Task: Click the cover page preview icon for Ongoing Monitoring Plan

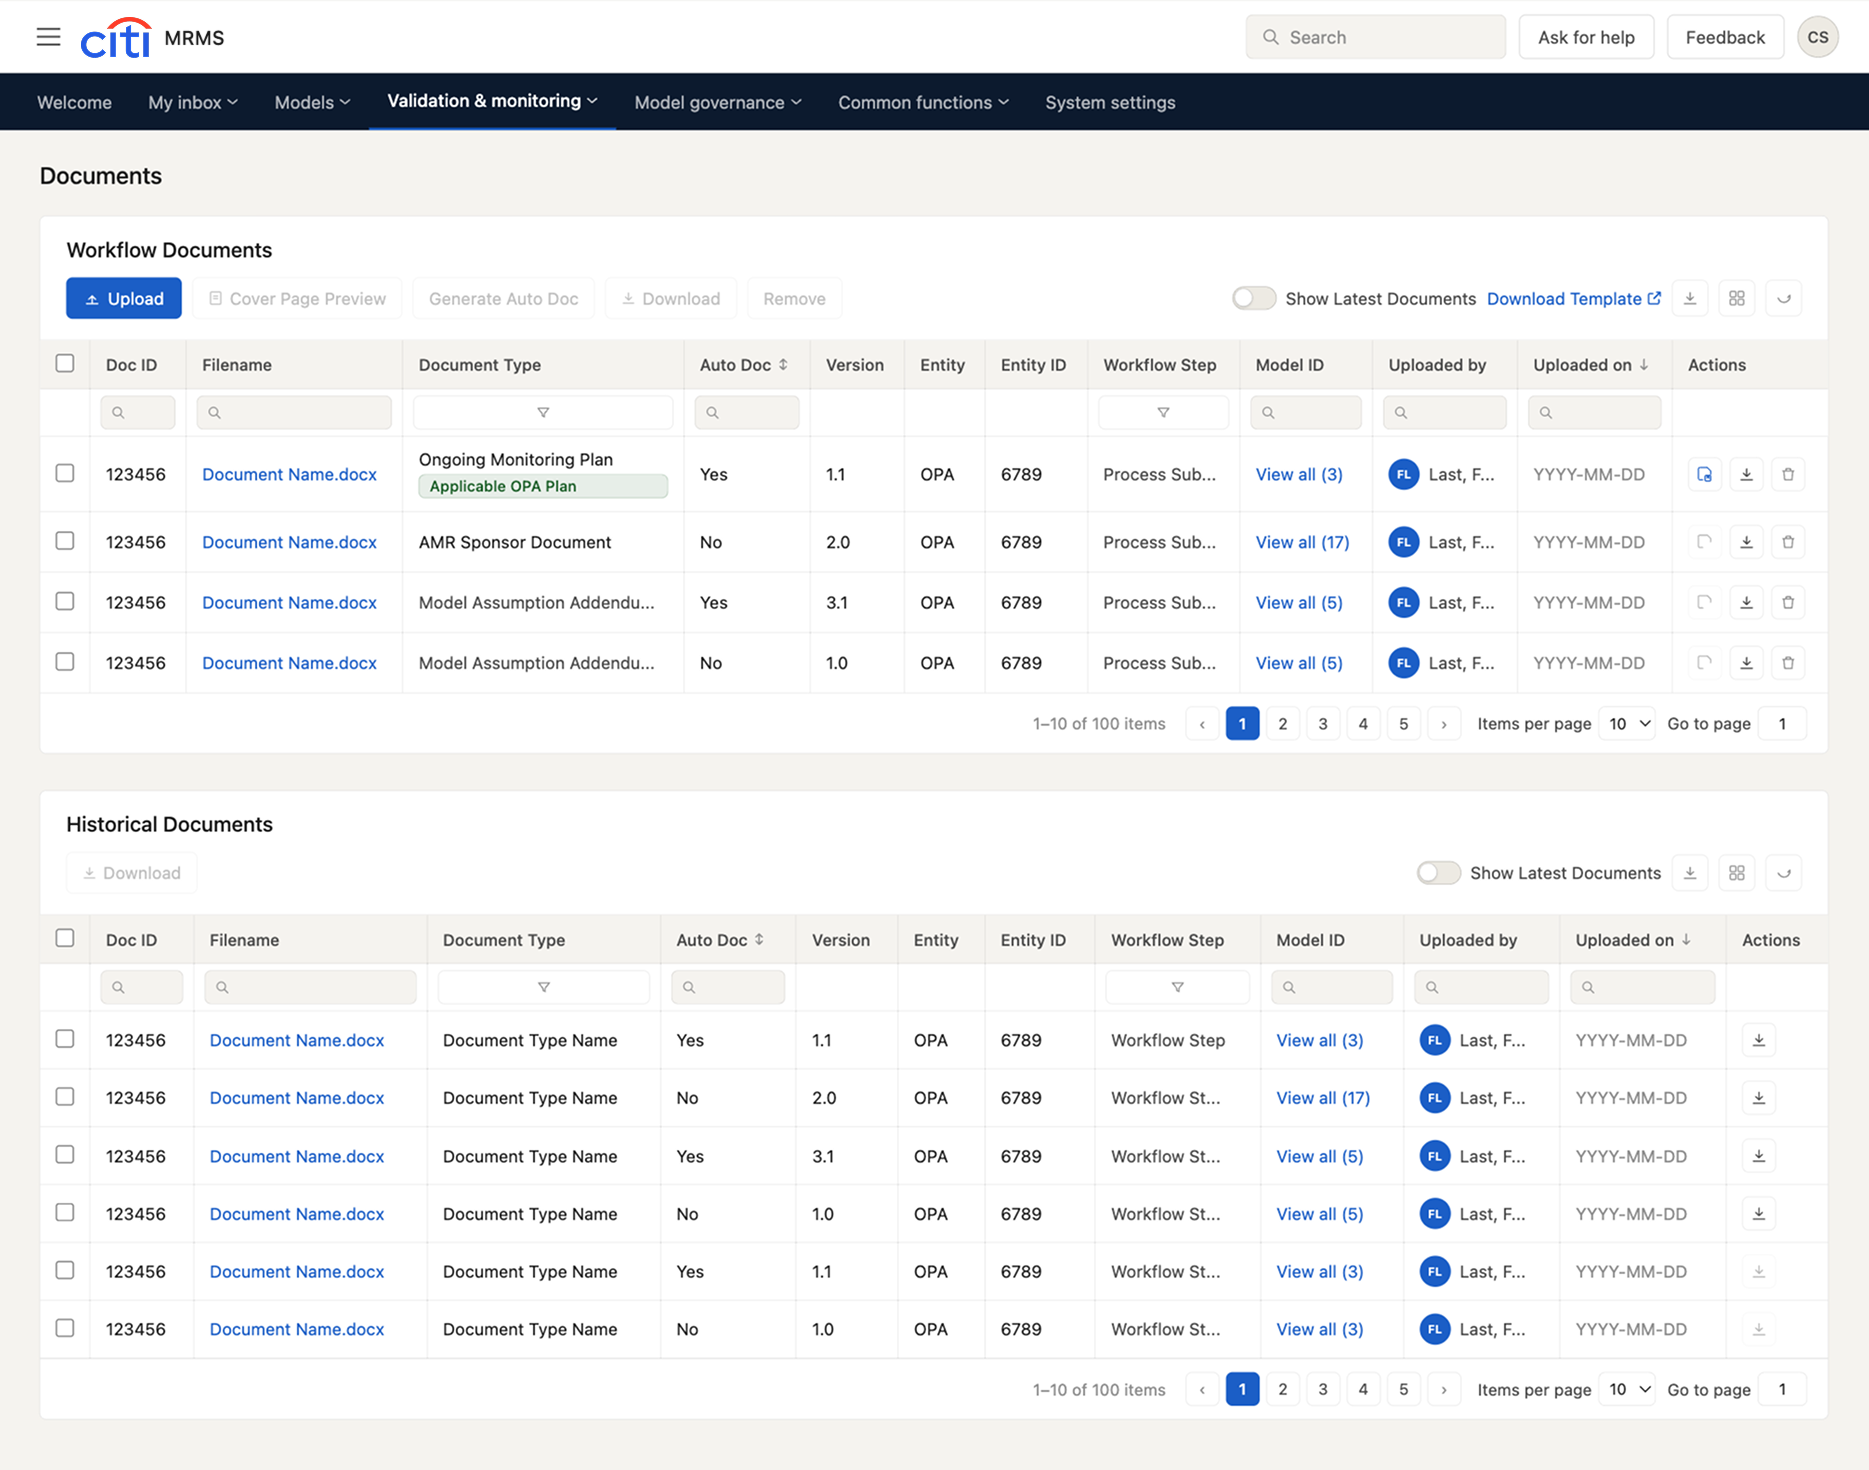Action: [1704, 474]
